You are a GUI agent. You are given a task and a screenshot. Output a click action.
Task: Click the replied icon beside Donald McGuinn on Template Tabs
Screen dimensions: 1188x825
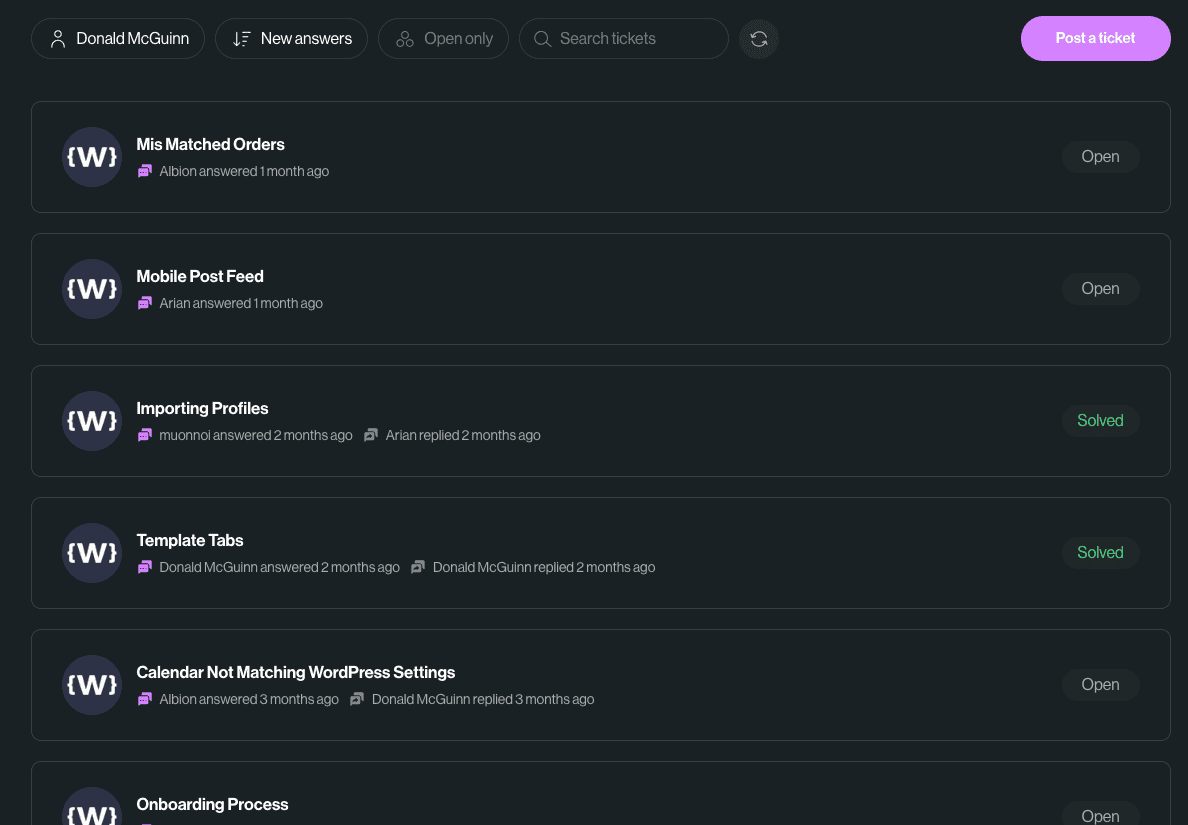[x=418, y=567]
